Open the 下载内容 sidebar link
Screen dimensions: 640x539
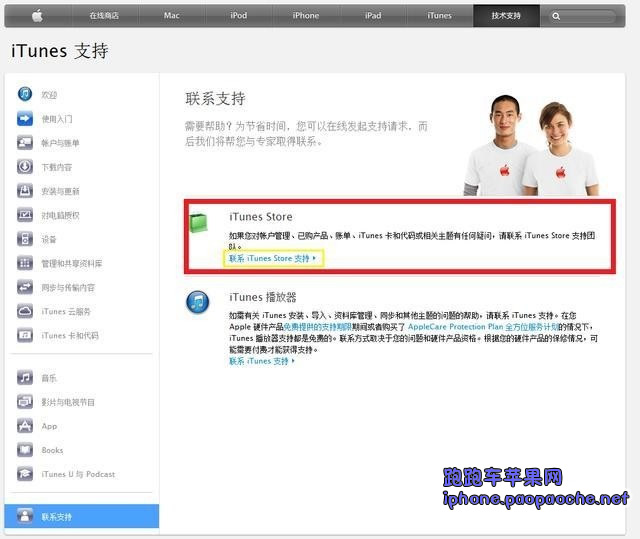coord(57,167)
